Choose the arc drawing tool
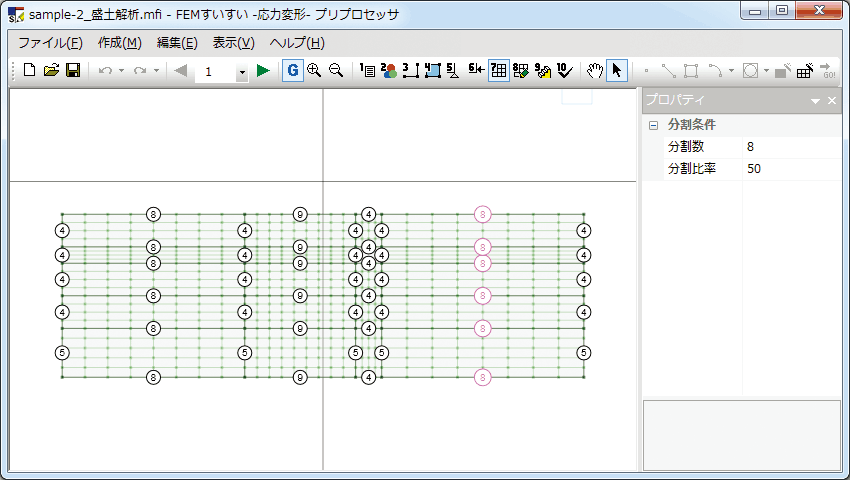The height and width of the screenshot is (480, 850). tap(715, 71)
